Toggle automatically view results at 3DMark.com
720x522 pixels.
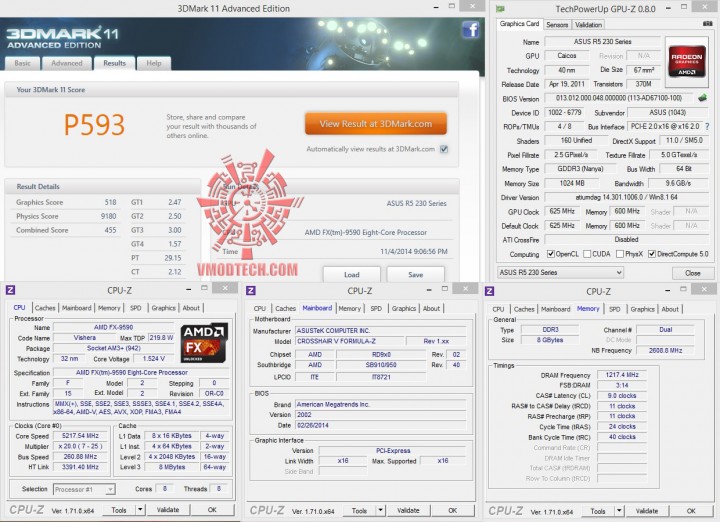(x=444, y=149)
